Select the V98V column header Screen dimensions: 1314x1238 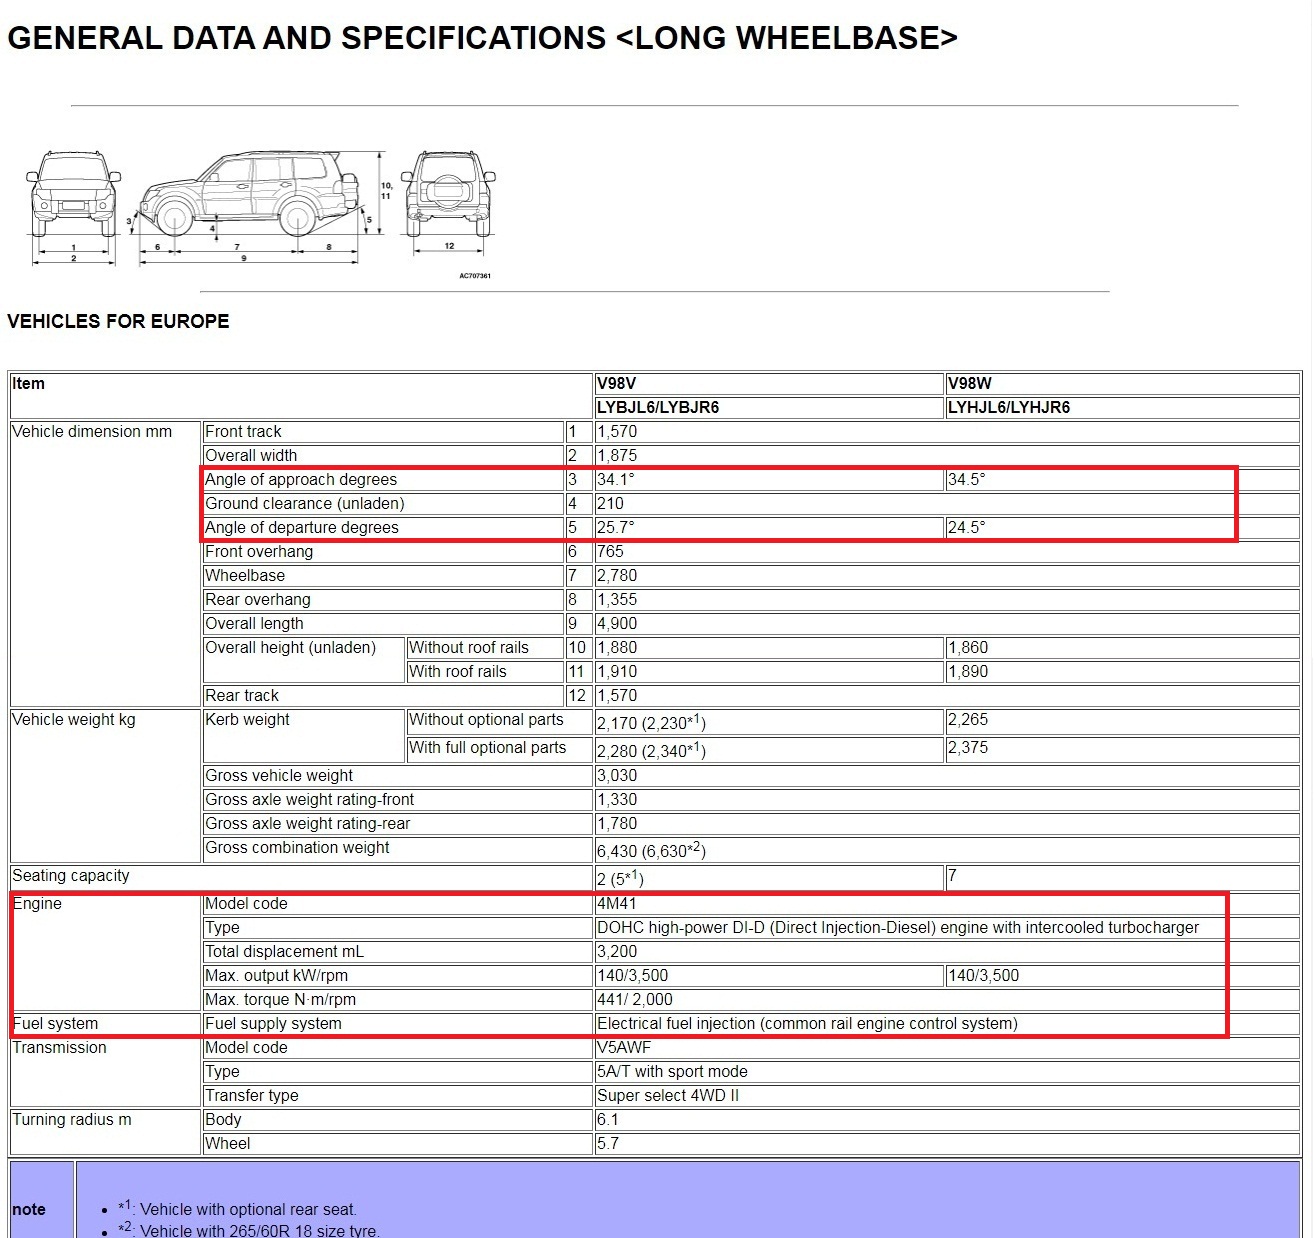[616, 384]
